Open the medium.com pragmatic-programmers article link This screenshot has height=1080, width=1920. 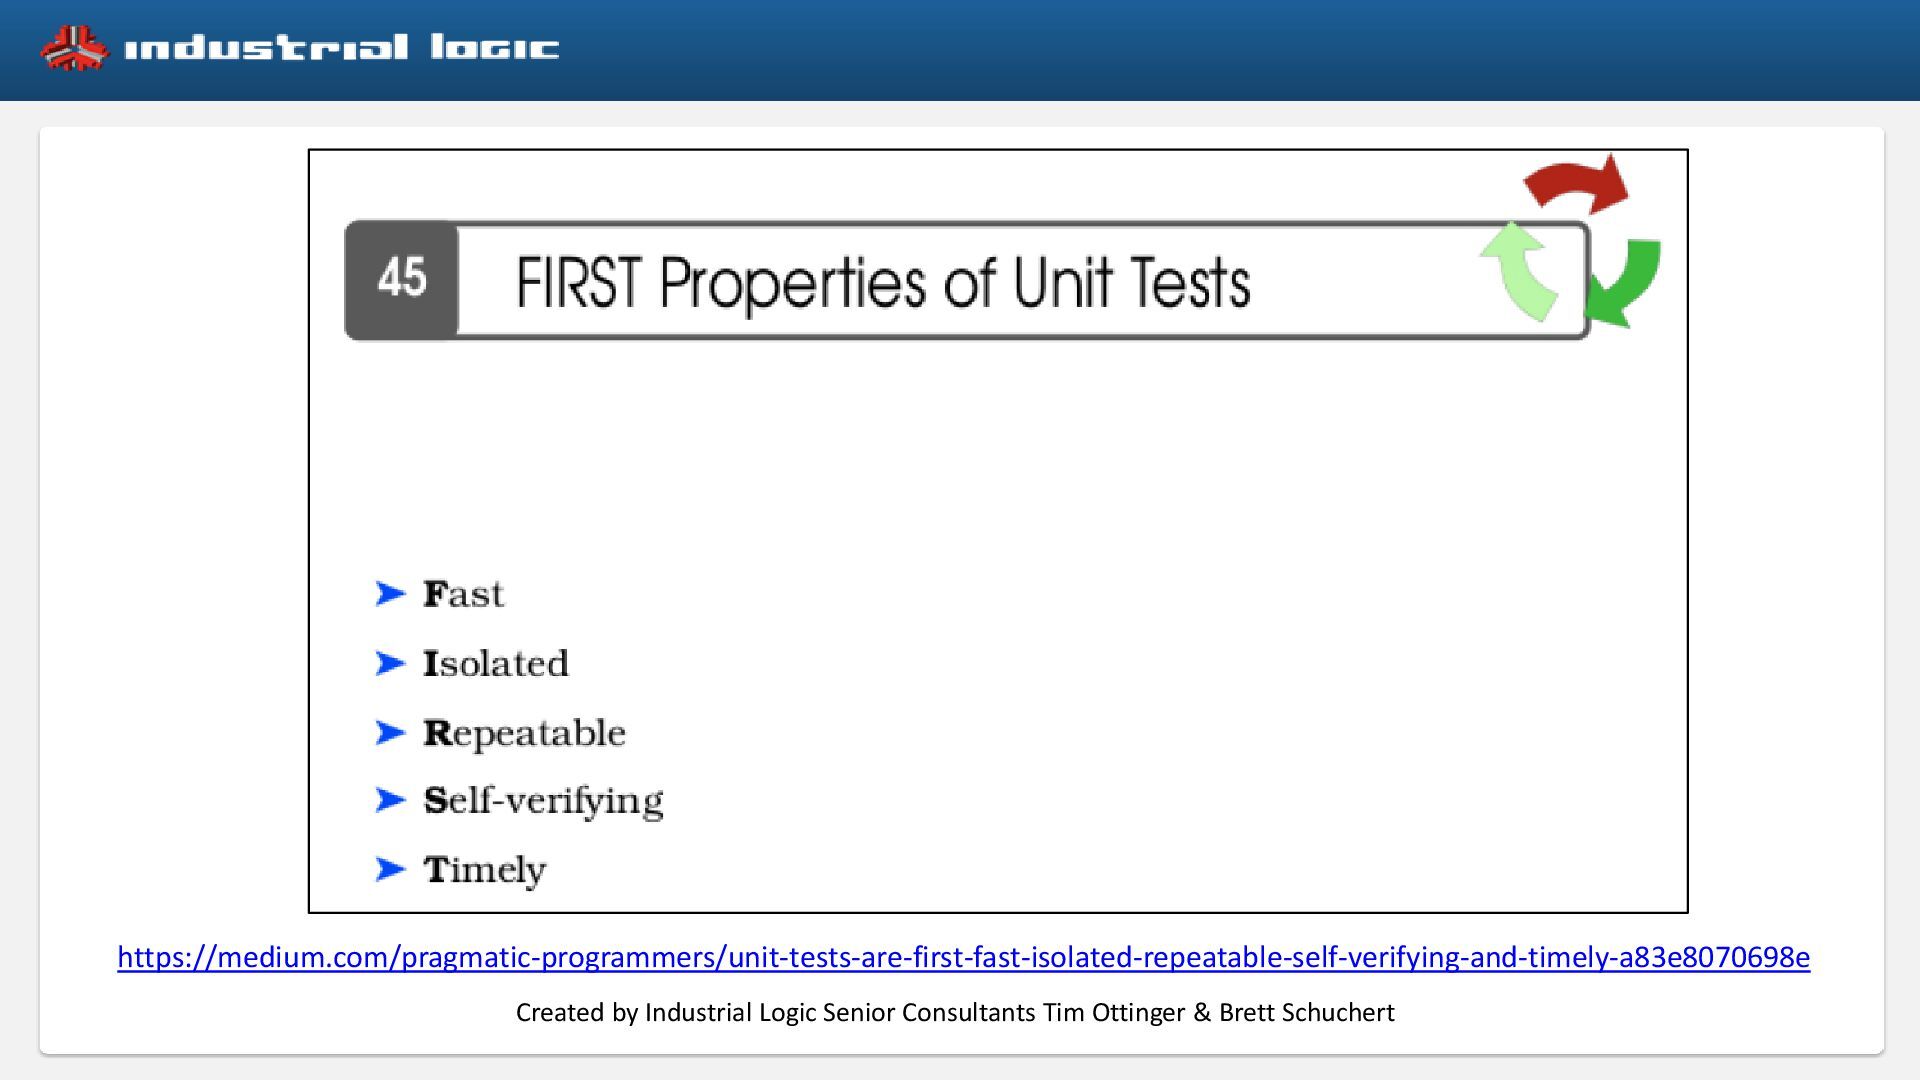(963, 957)
